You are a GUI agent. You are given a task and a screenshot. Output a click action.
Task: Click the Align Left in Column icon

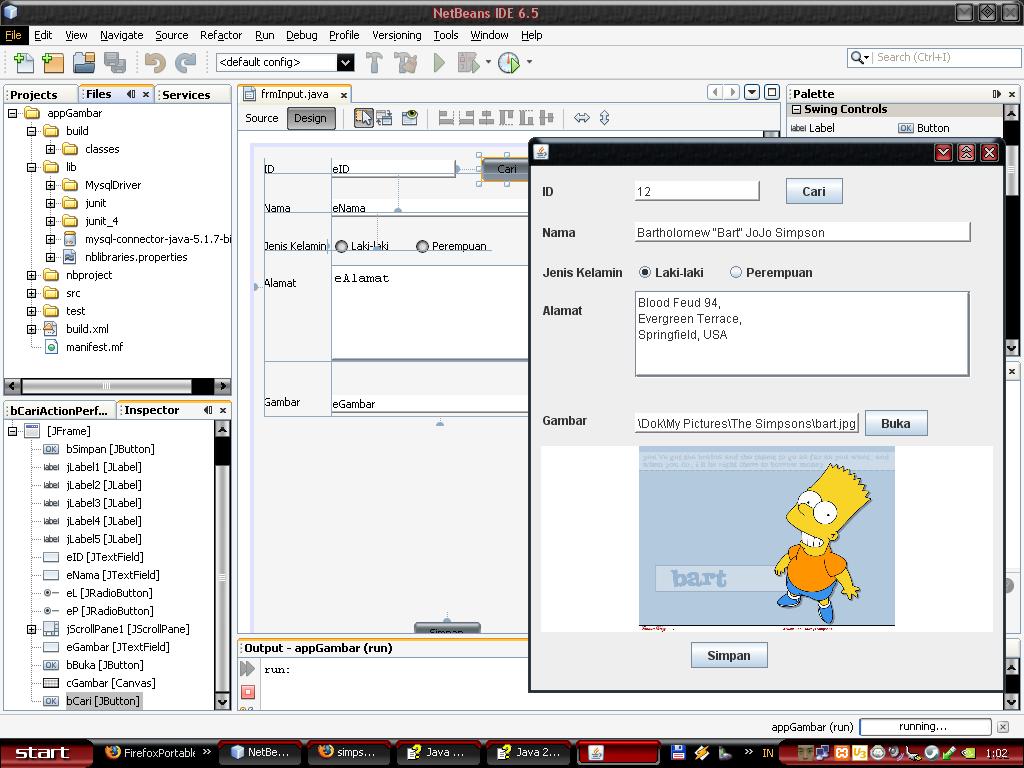[446, 118]
